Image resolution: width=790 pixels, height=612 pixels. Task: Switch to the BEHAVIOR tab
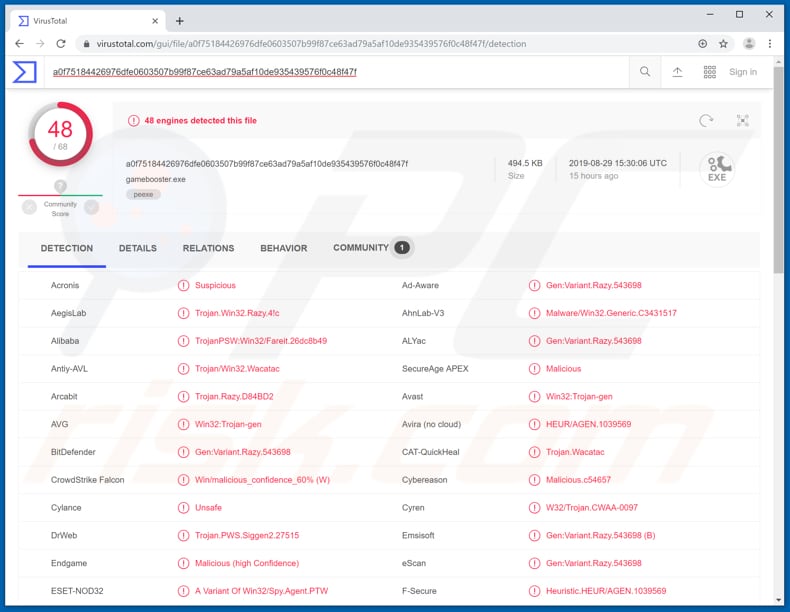click(x=284, y=248)
